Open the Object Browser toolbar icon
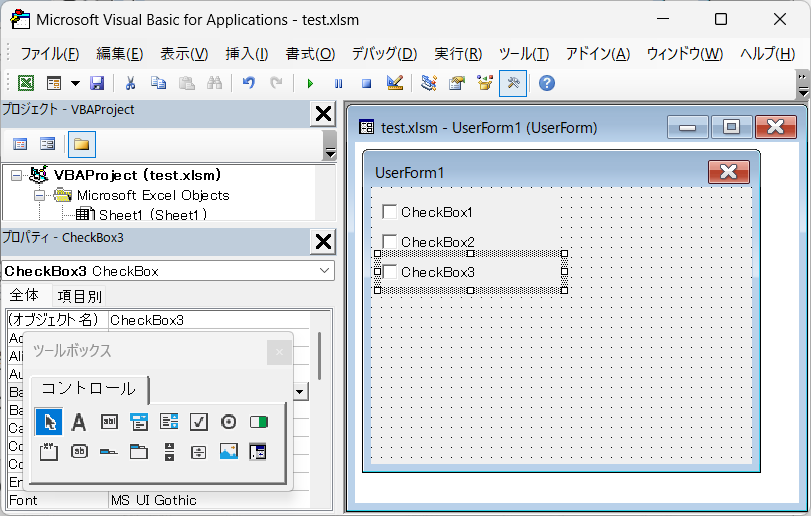 point(485,83)
